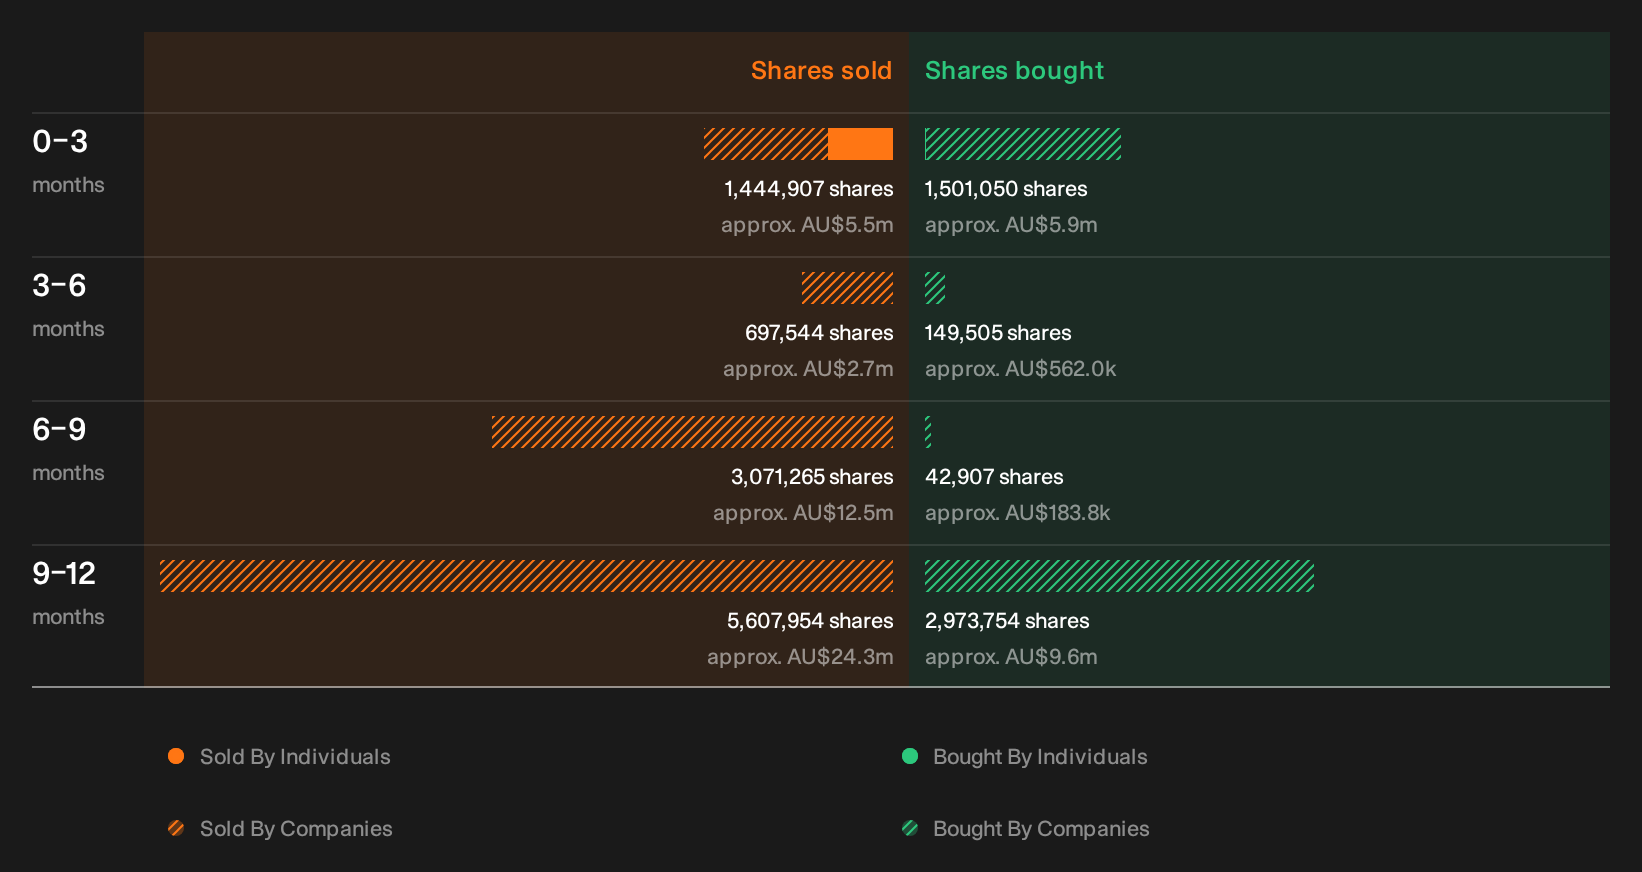Click the 3,071,265 shares sold value
This screenshot has height=872, width=1642.
[812, 477]
